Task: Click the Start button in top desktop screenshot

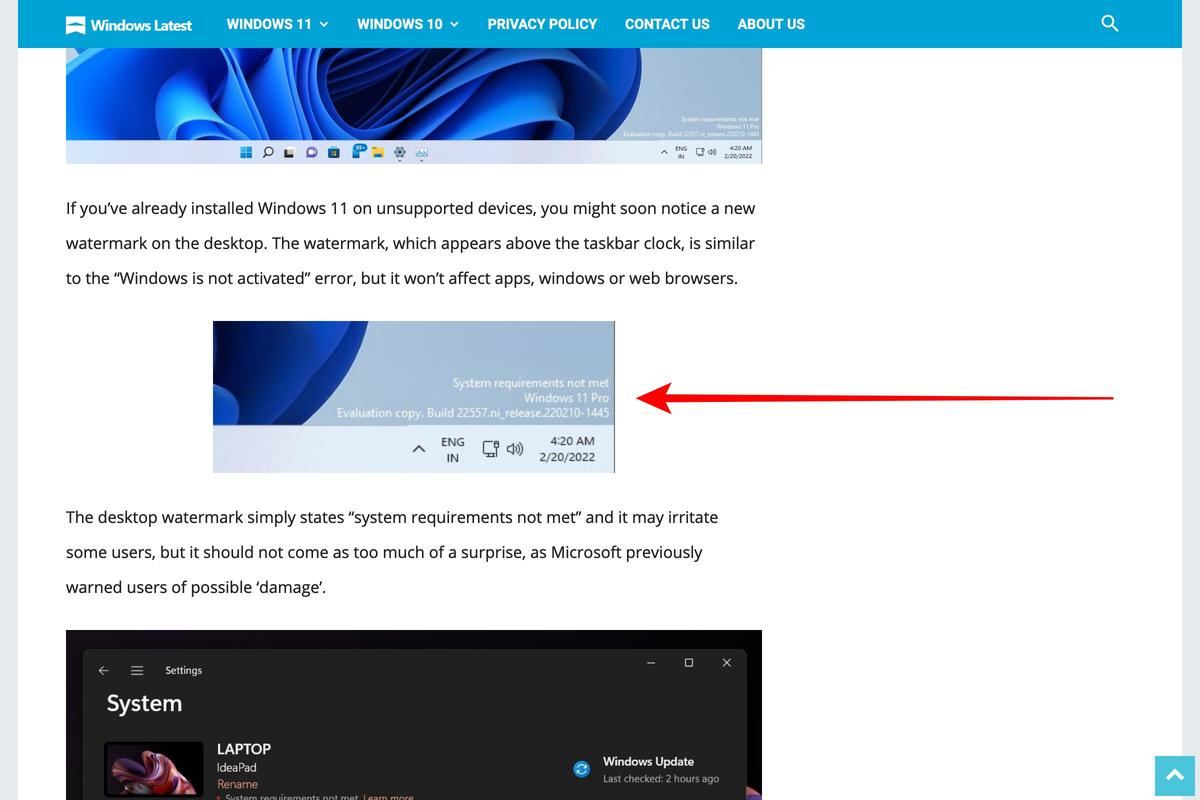Action: [246, 152]
